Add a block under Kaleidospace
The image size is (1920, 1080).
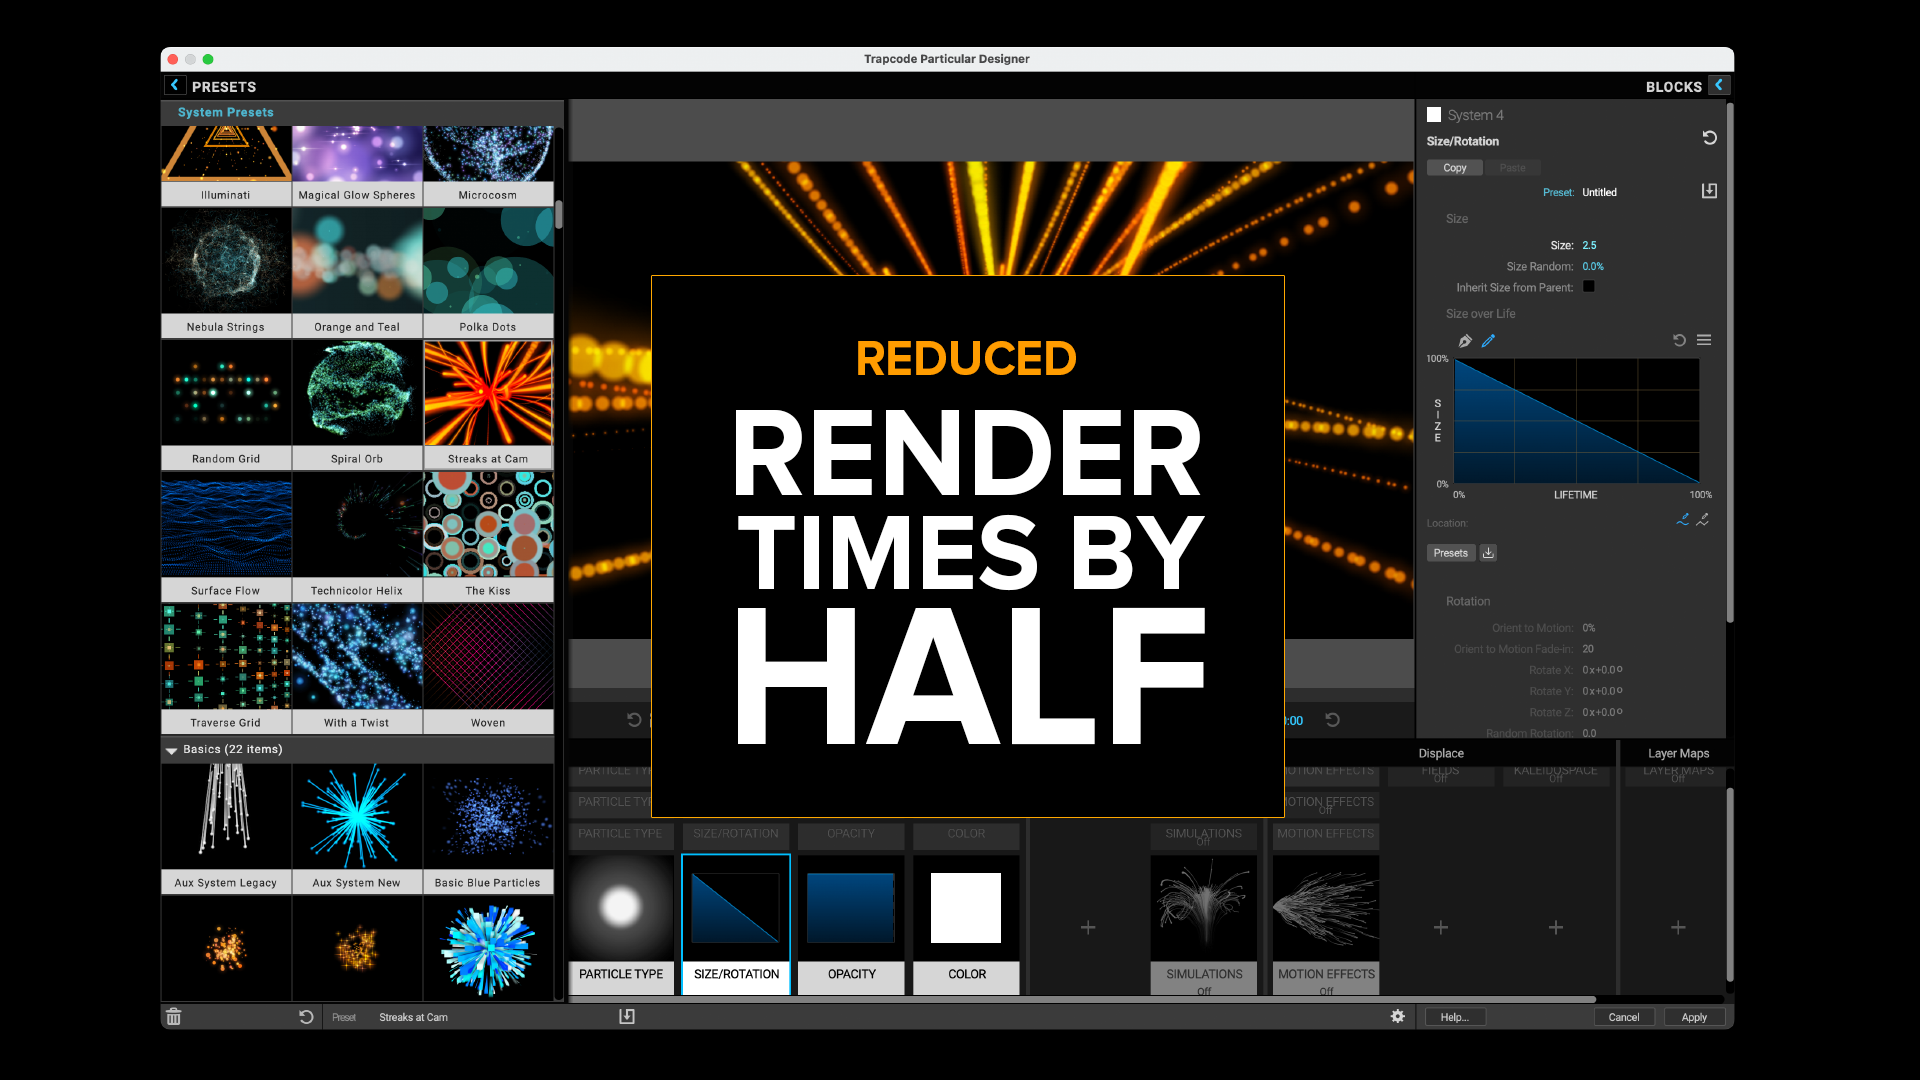[1556, 928]
